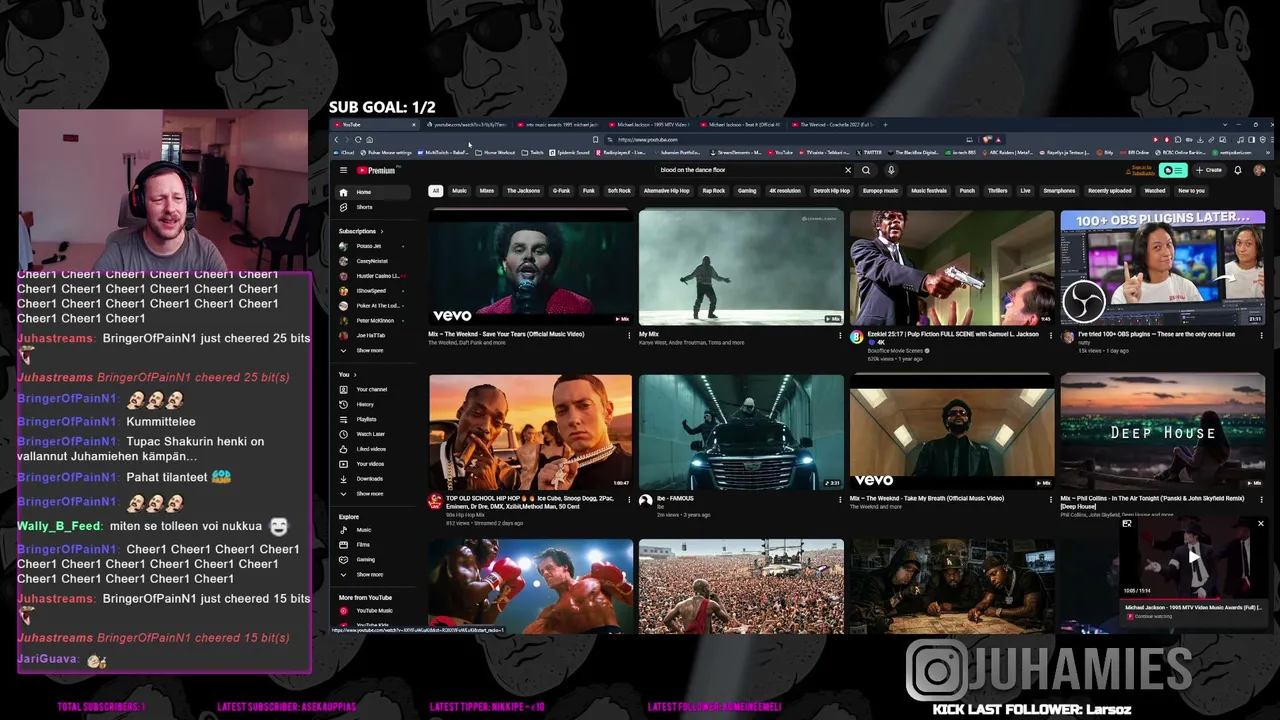Clear the search box with the X icon
This screenshot has width=1280, height=720.
pos(848,170)
